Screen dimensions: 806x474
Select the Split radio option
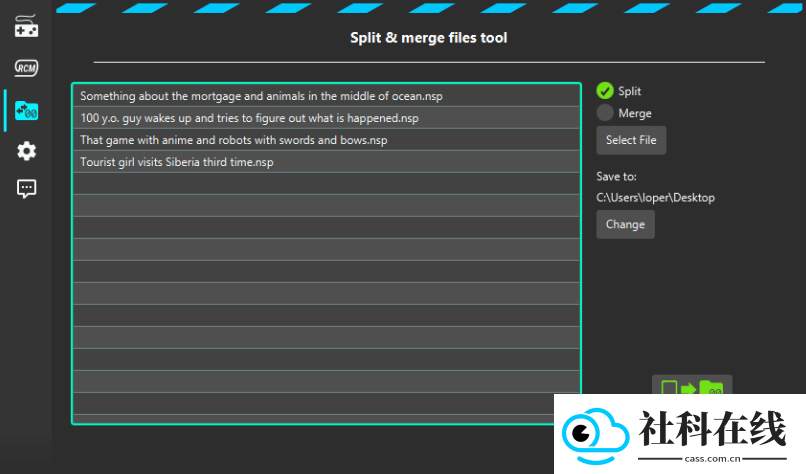(x=619, y=91)
